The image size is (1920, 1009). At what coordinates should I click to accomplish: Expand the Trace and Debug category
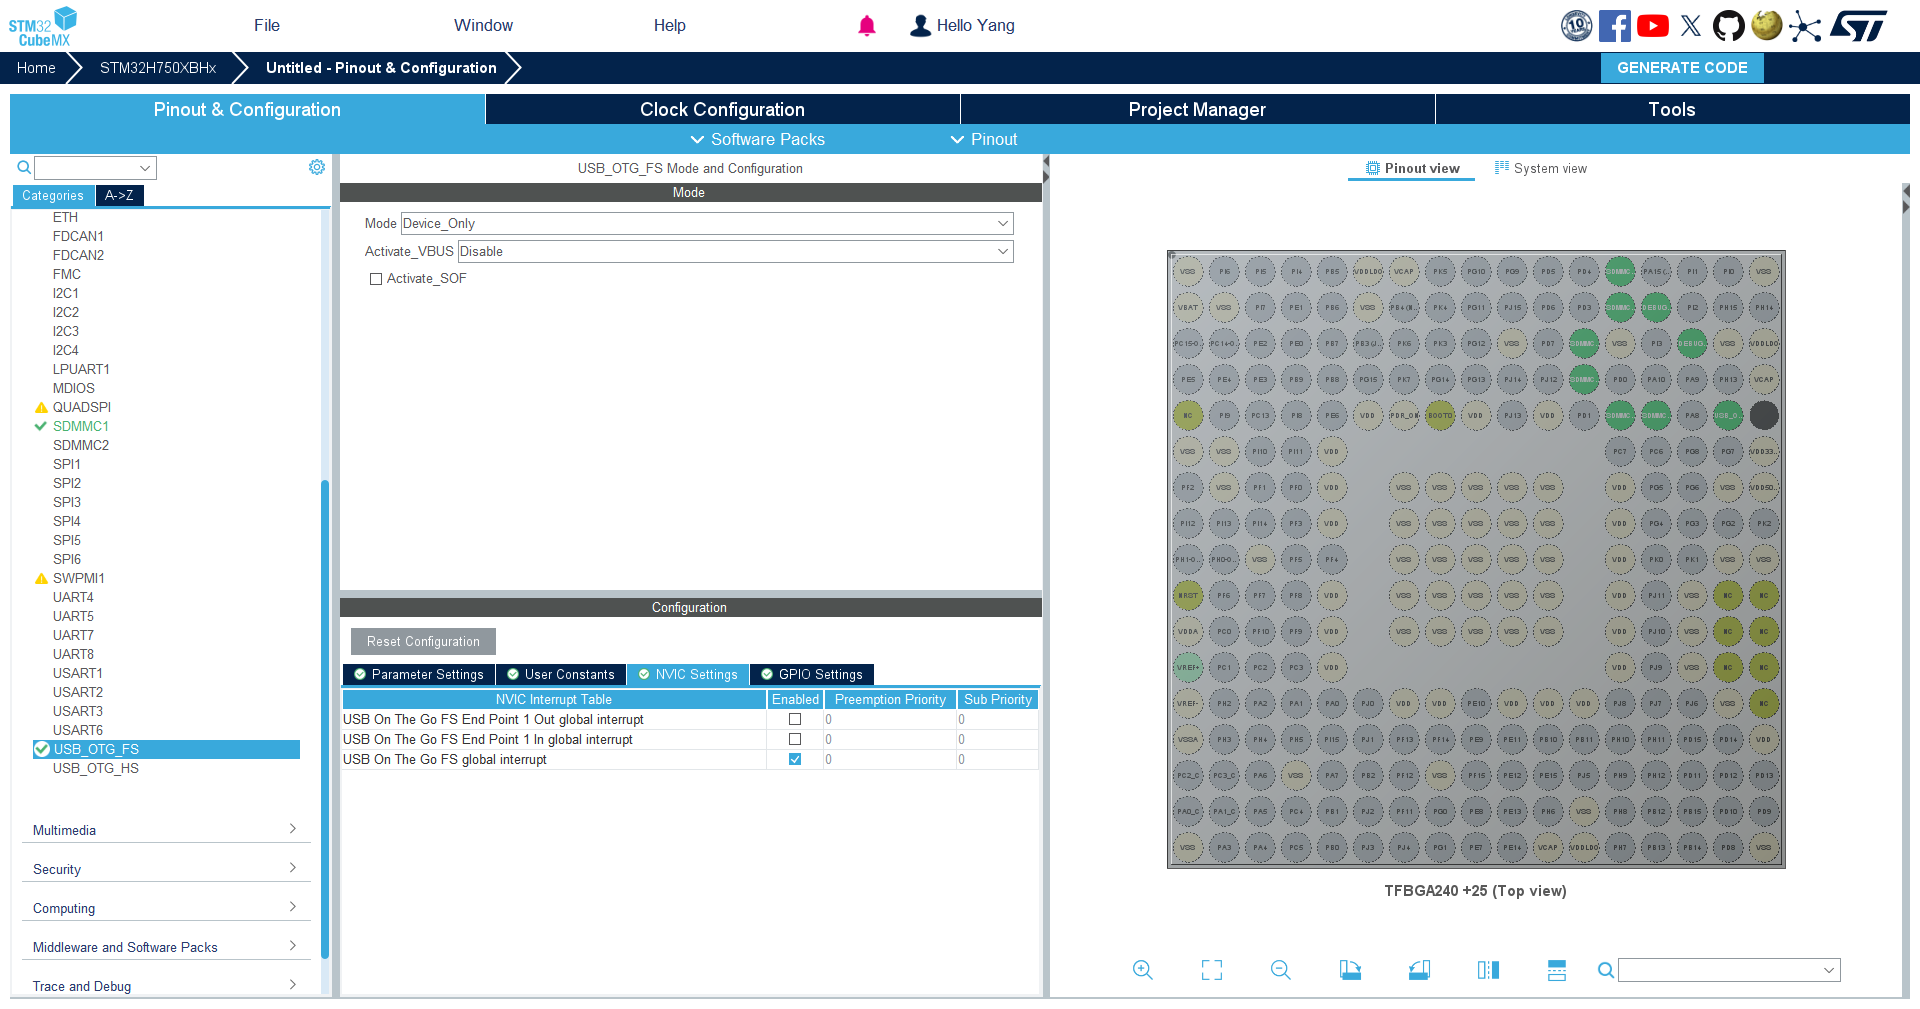pyautogui.click(x=166, y=986)
